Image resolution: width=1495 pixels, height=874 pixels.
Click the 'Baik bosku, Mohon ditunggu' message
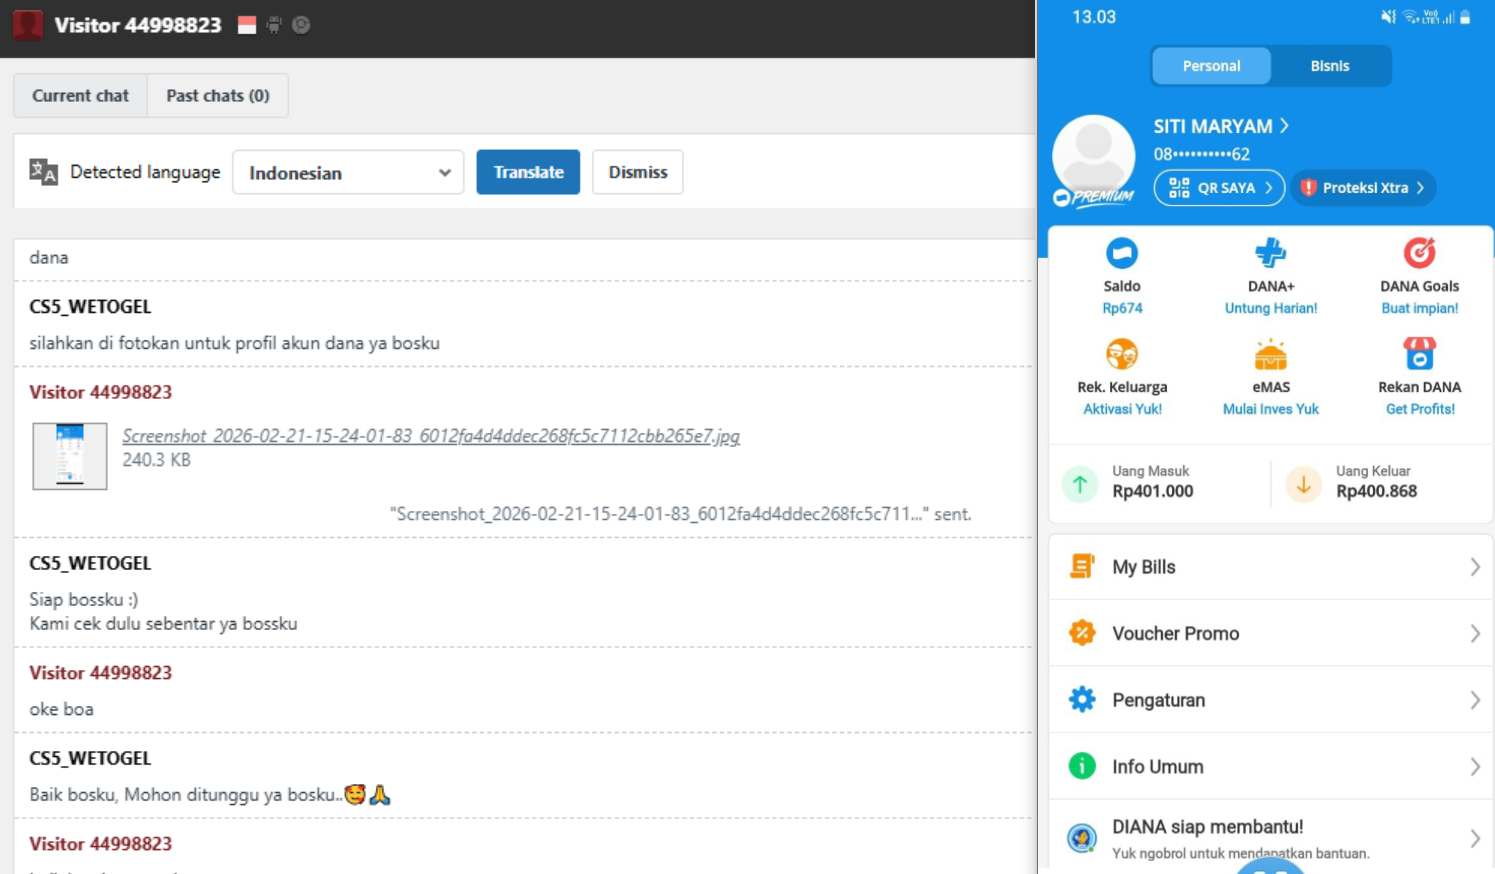tap(210, 794)
